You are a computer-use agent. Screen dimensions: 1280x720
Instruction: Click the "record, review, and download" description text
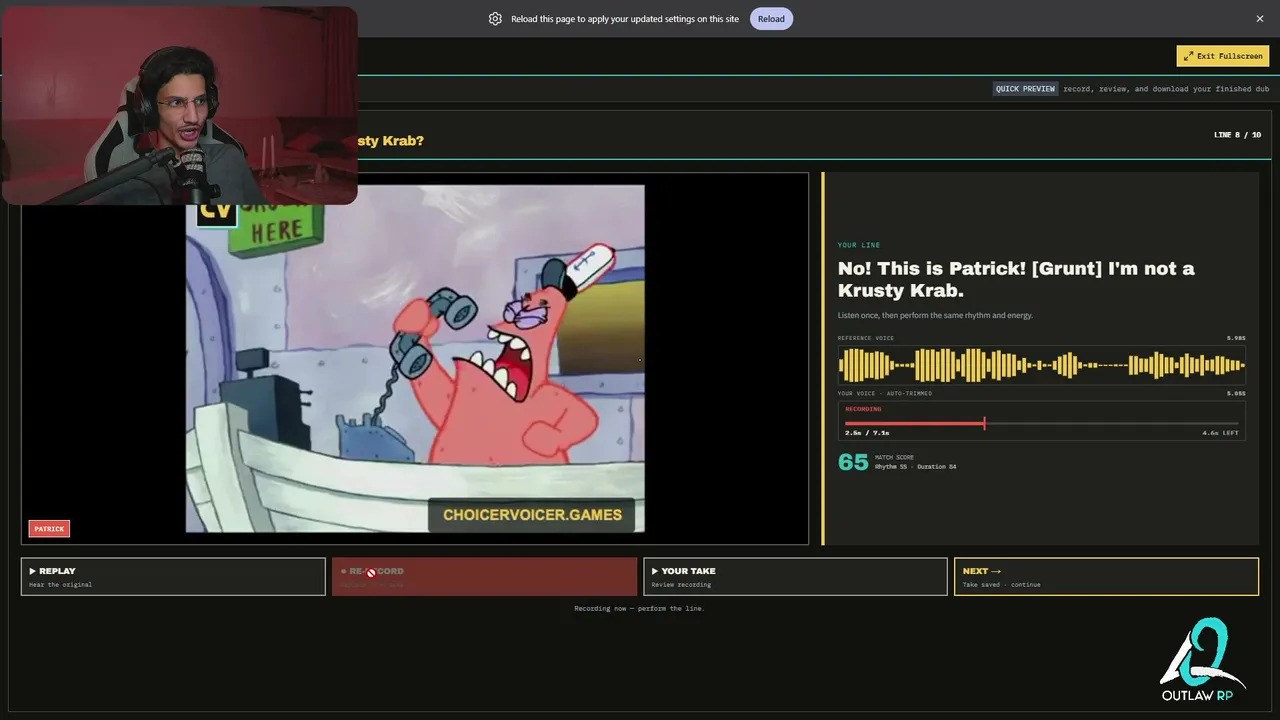(x=1166, y=89)
